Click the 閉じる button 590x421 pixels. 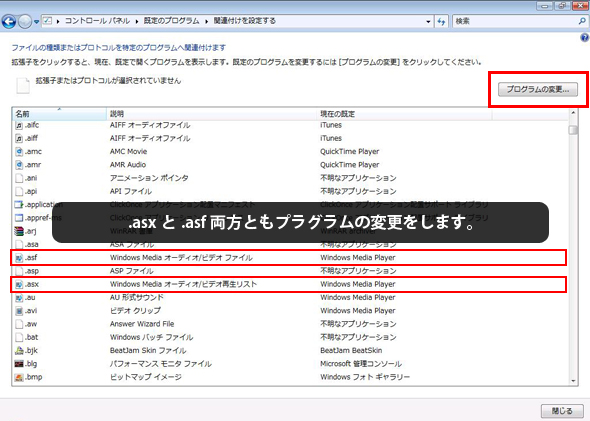(562, 411)
